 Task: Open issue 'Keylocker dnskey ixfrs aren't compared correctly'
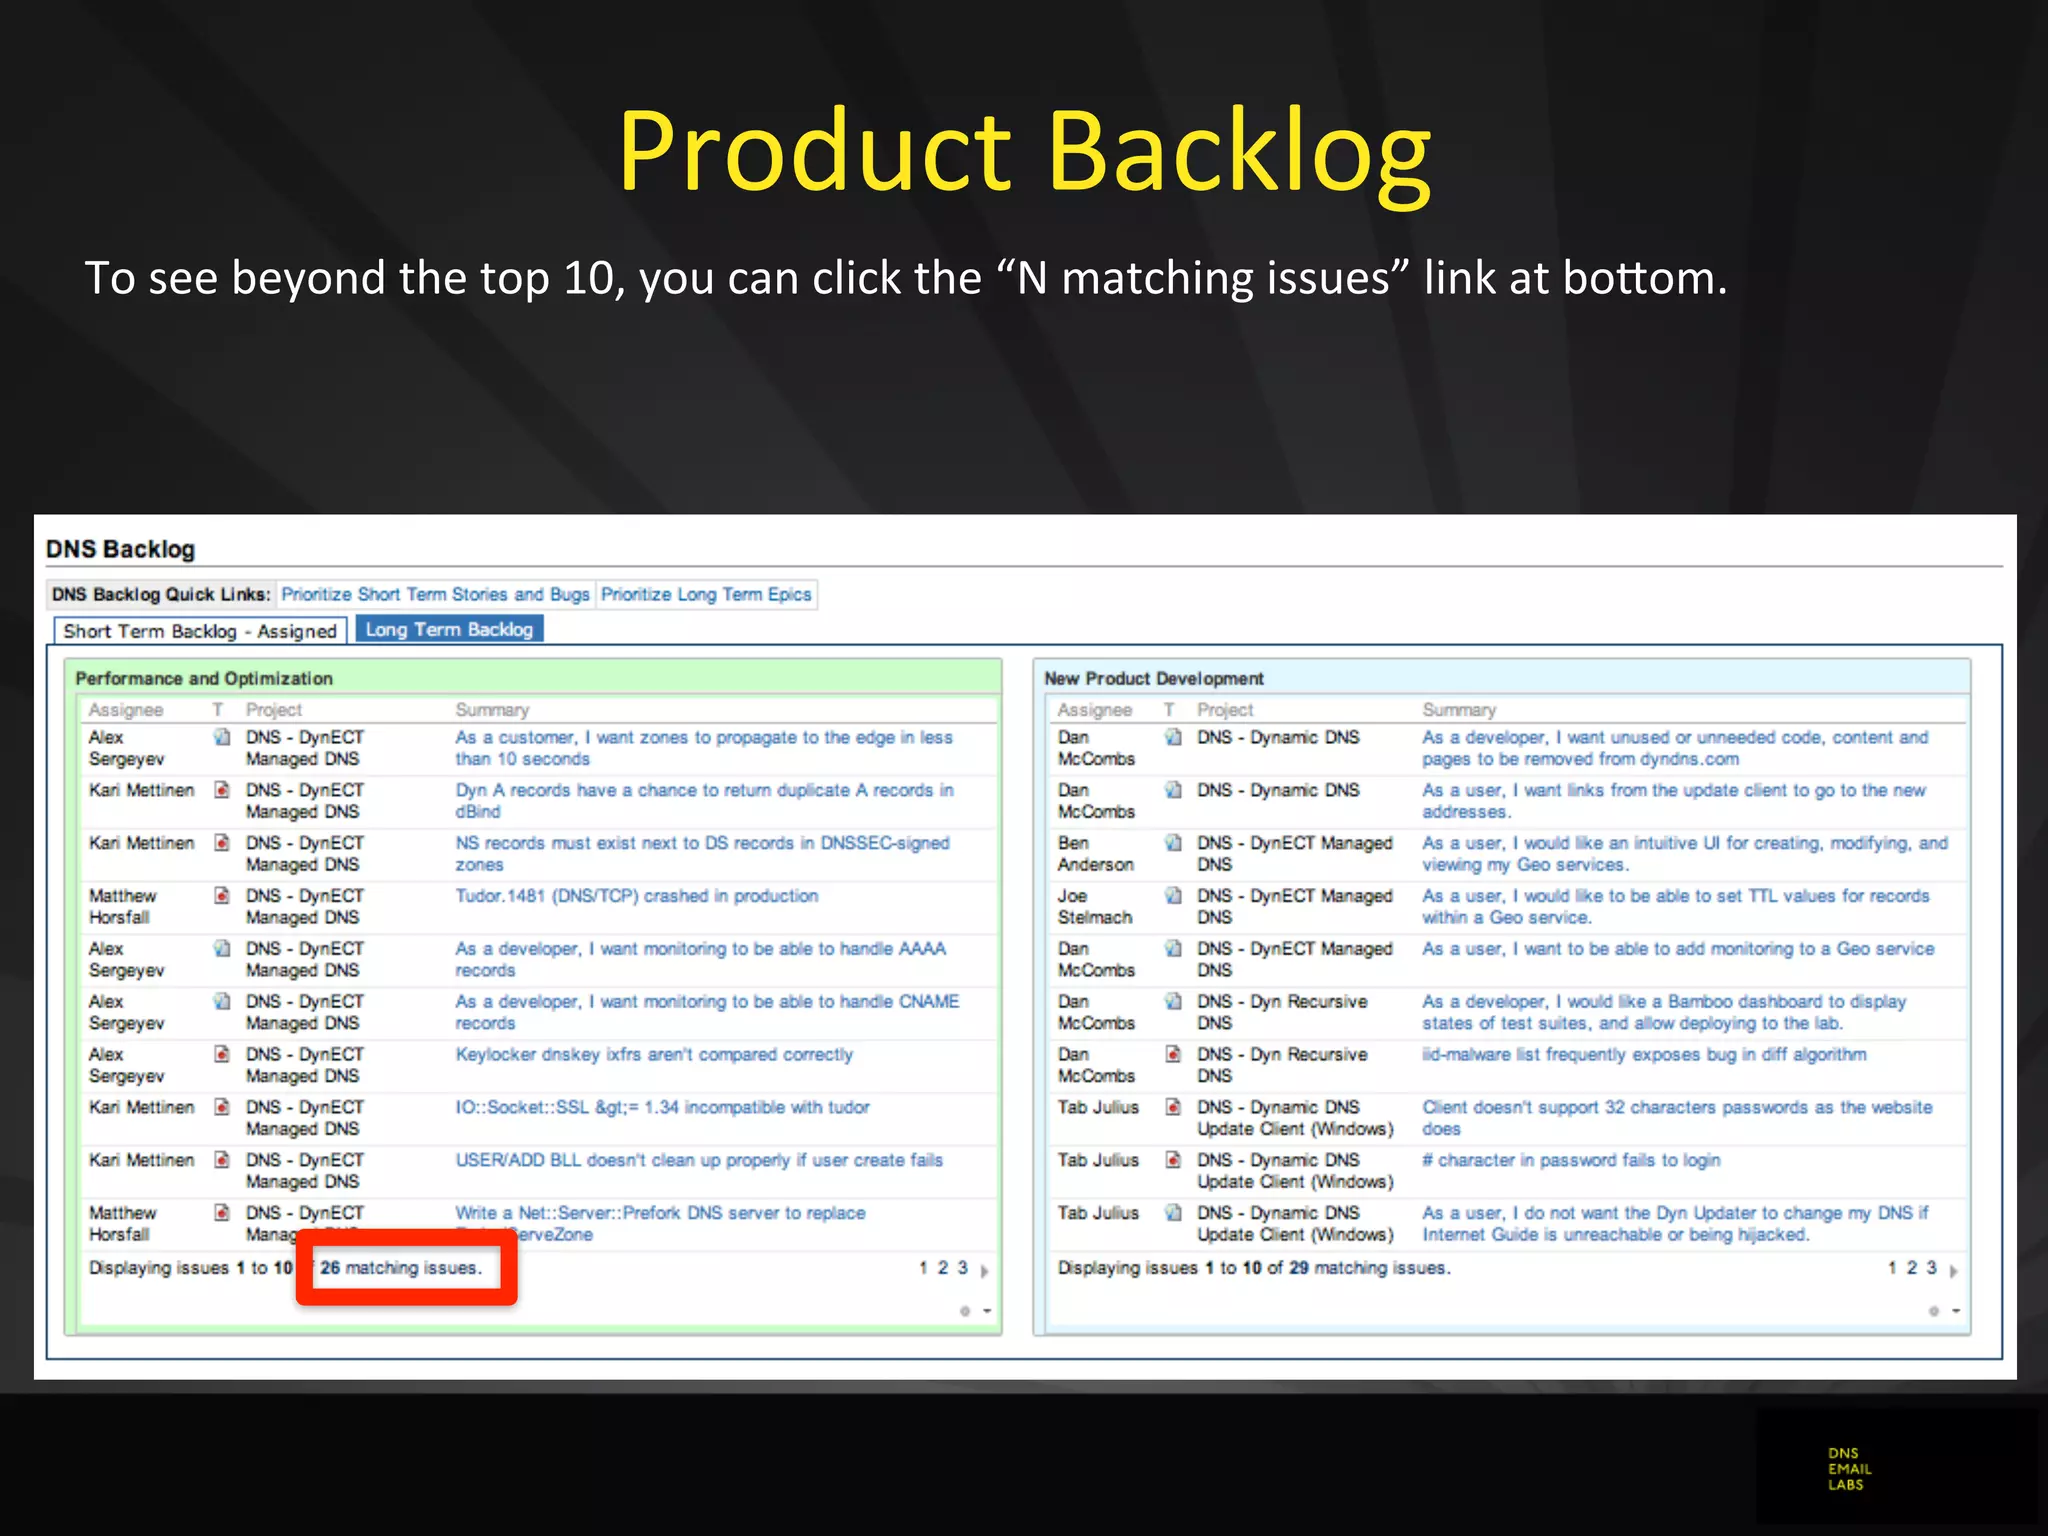click(654, 1055)
